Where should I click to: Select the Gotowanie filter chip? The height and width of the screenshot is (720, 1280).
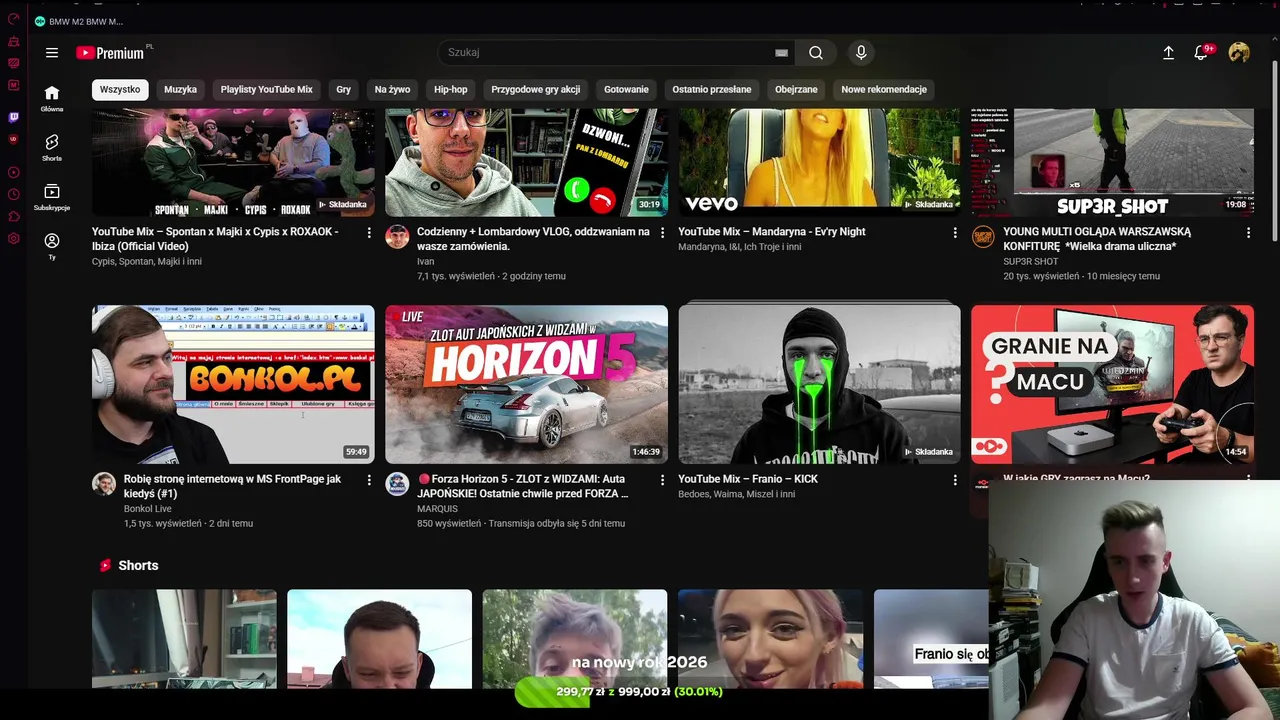click(x=626, y=89)
